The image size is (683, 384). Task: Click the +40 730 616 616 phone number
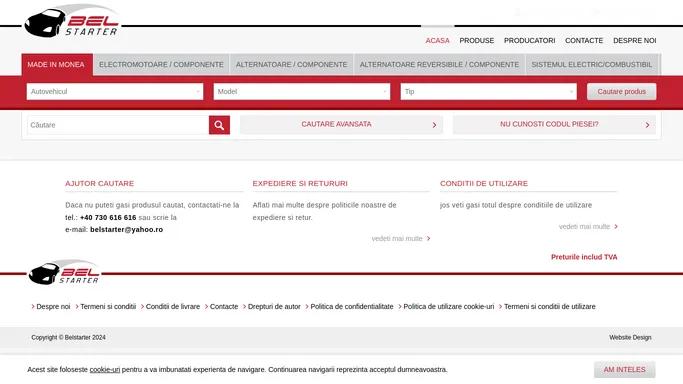(108, 217)
